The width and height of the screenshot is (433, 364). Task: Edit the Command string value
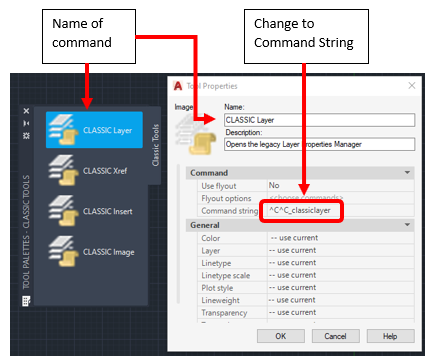click(x=341, y=211)
